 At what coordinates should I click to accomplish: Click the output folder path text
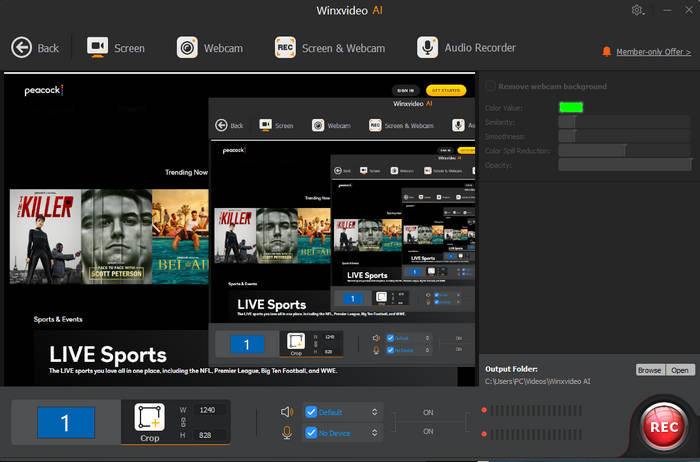pos(538,381)
